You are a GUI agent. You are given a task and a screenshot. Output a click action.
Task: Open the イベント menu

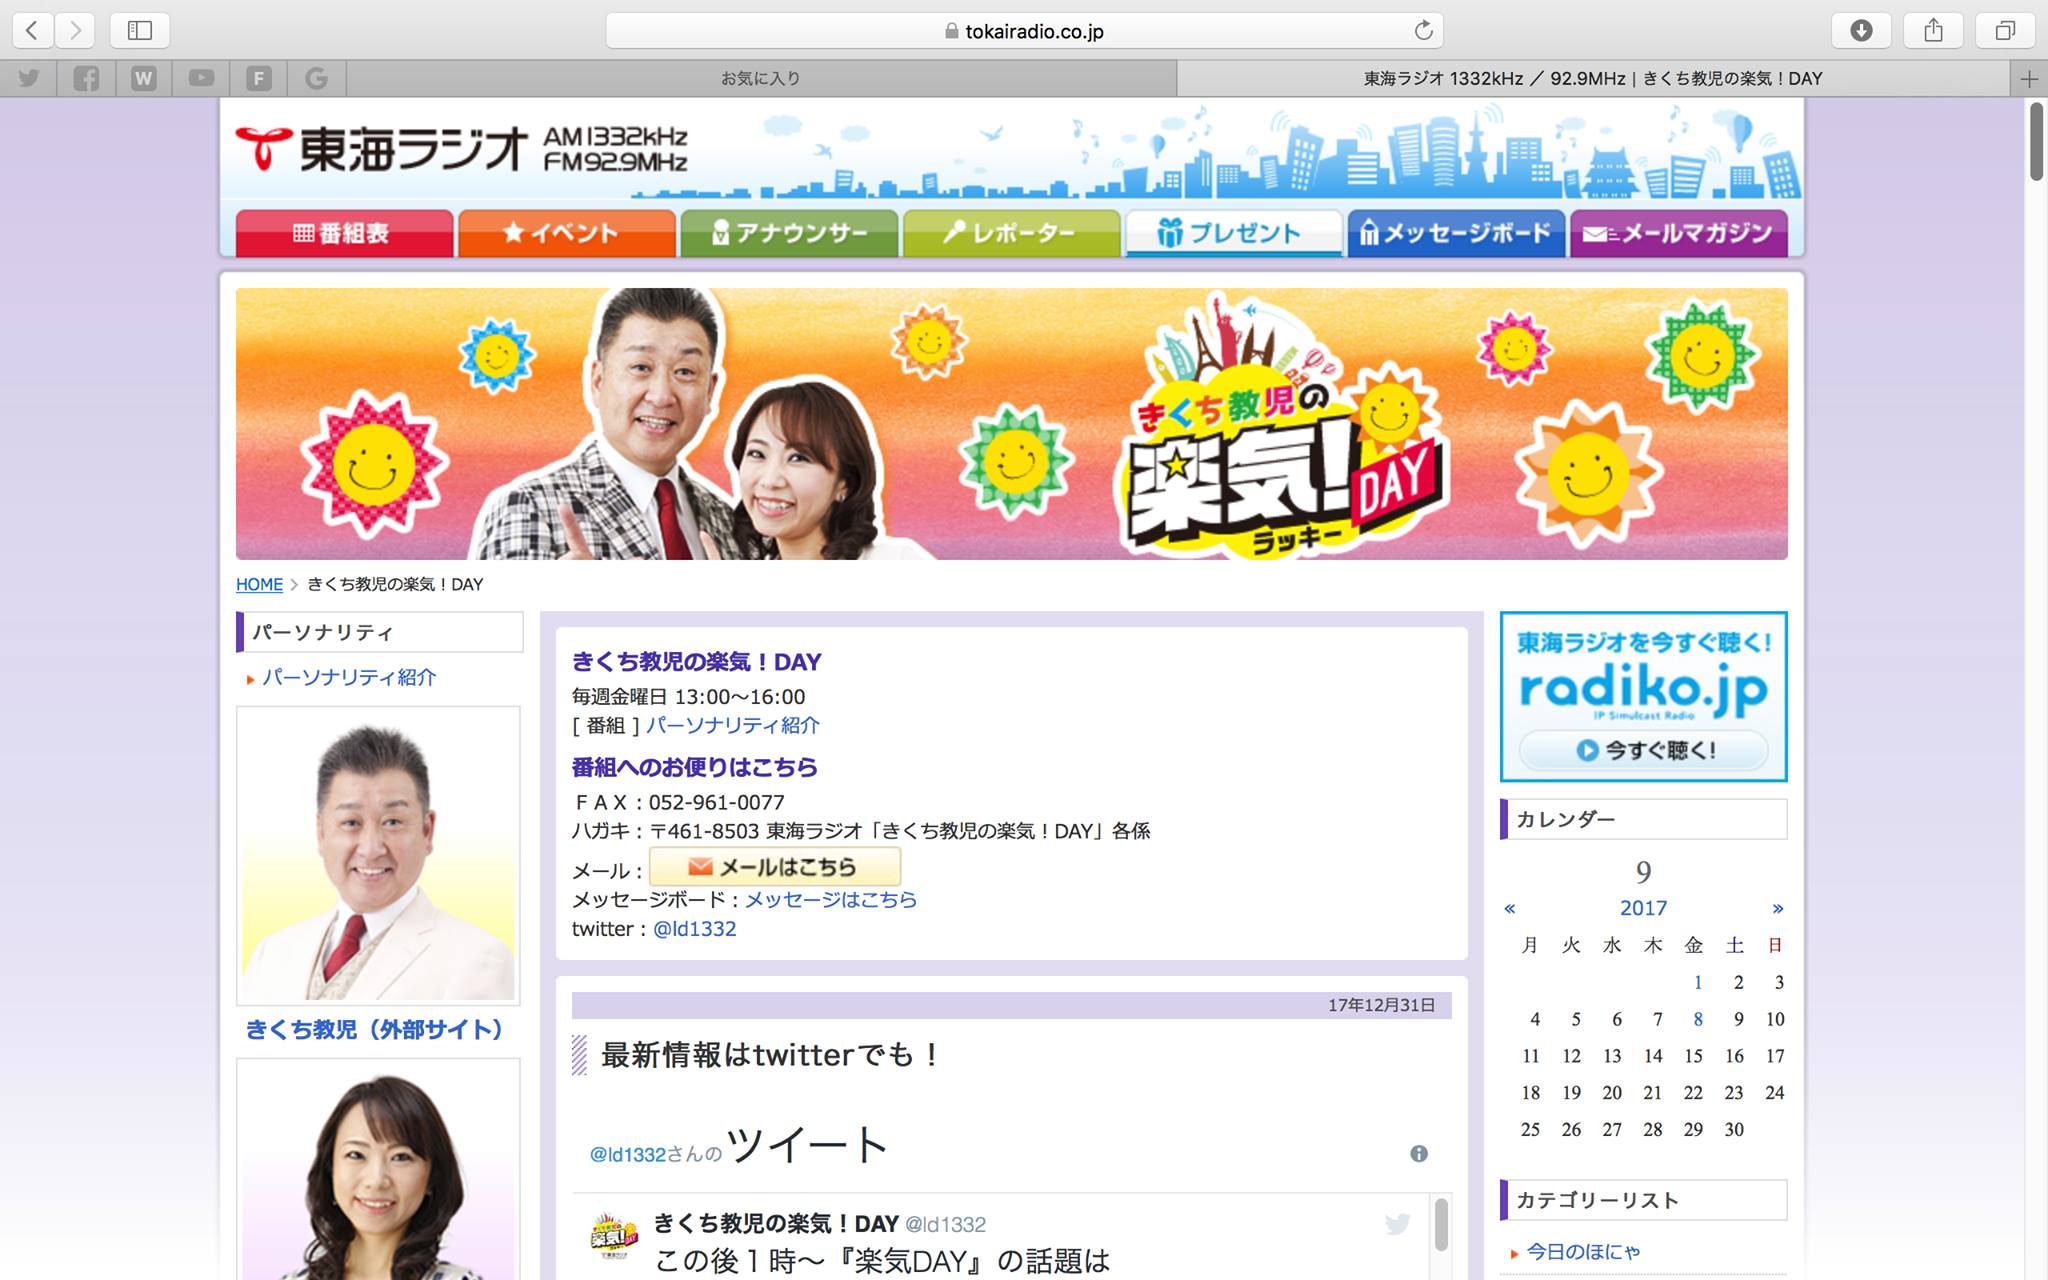(x=567, y=233)
